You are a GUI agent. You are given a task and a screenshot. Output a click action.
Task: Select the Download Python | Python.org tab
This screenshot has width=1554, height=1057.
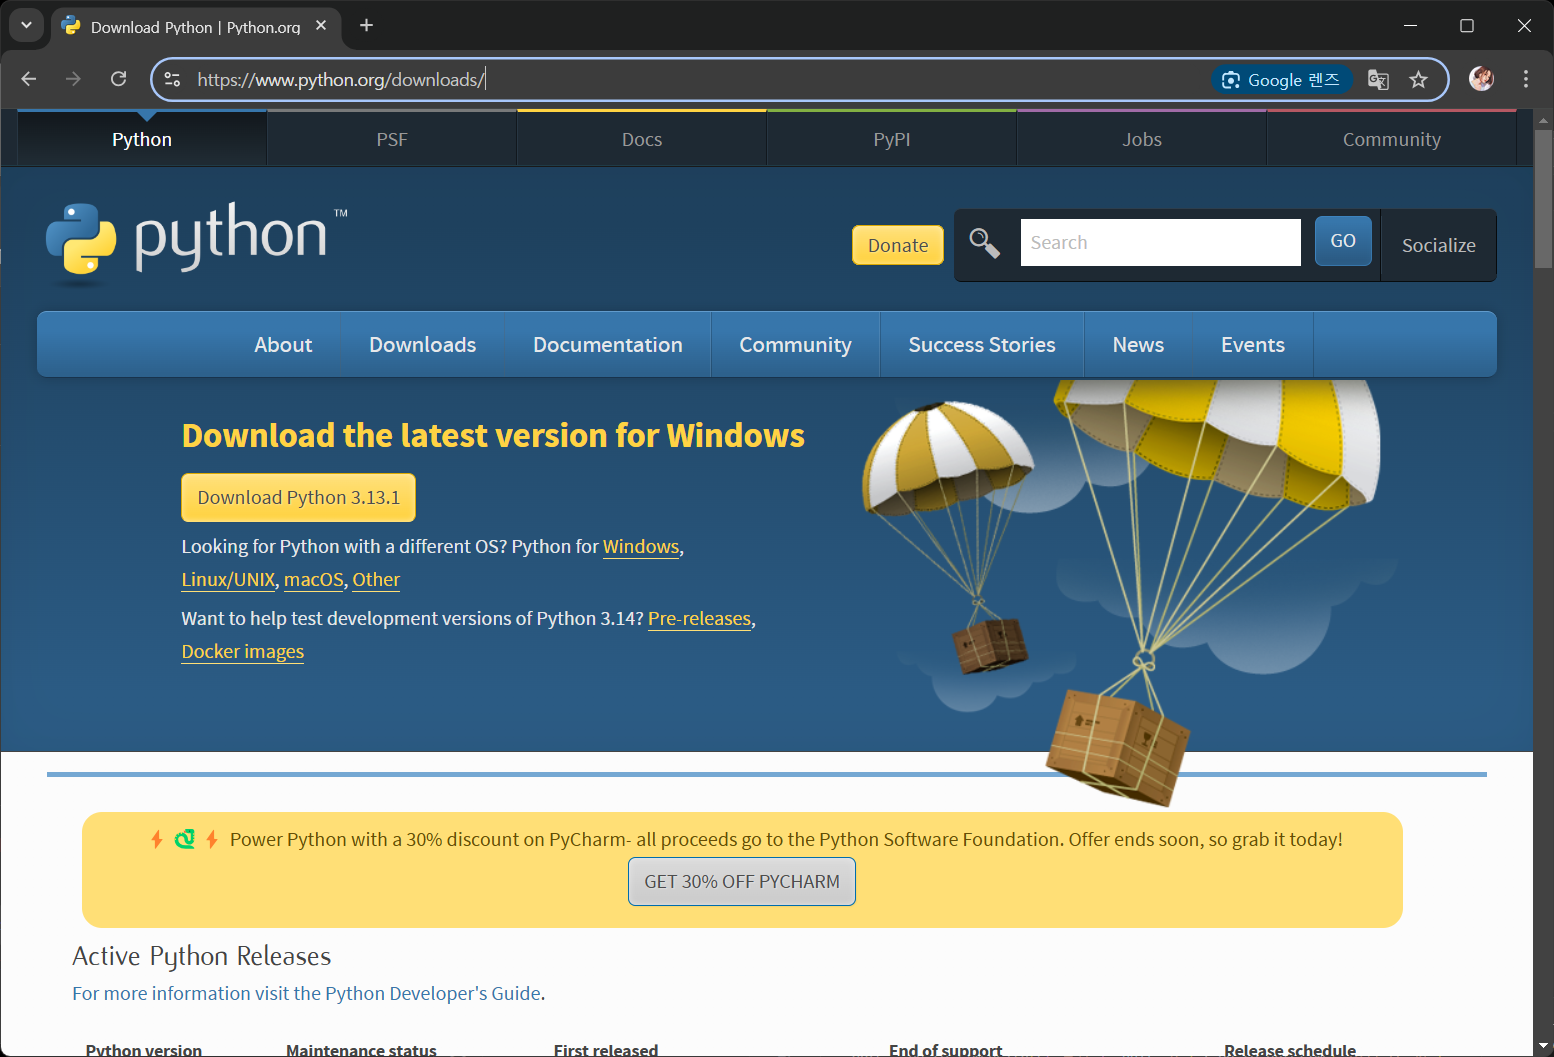pos(195,27)
